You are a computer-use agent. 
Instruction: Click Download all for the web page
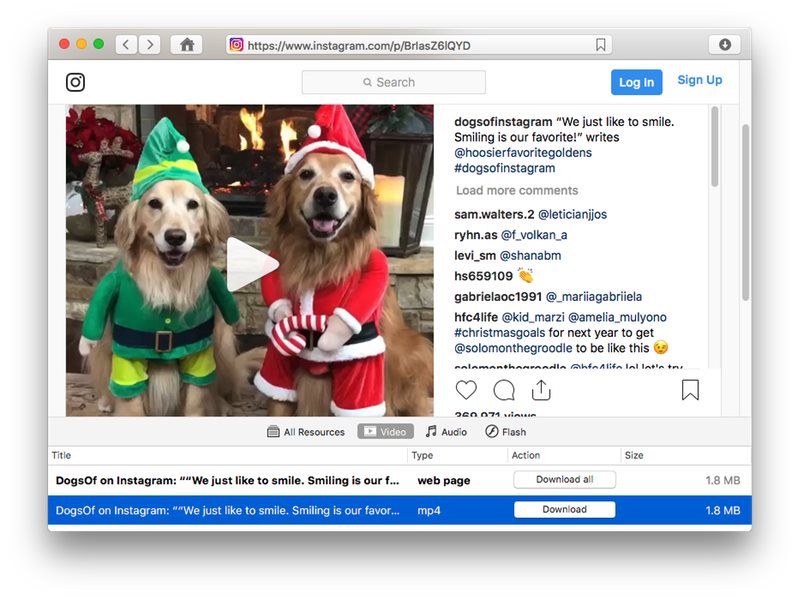pos(564,480)
